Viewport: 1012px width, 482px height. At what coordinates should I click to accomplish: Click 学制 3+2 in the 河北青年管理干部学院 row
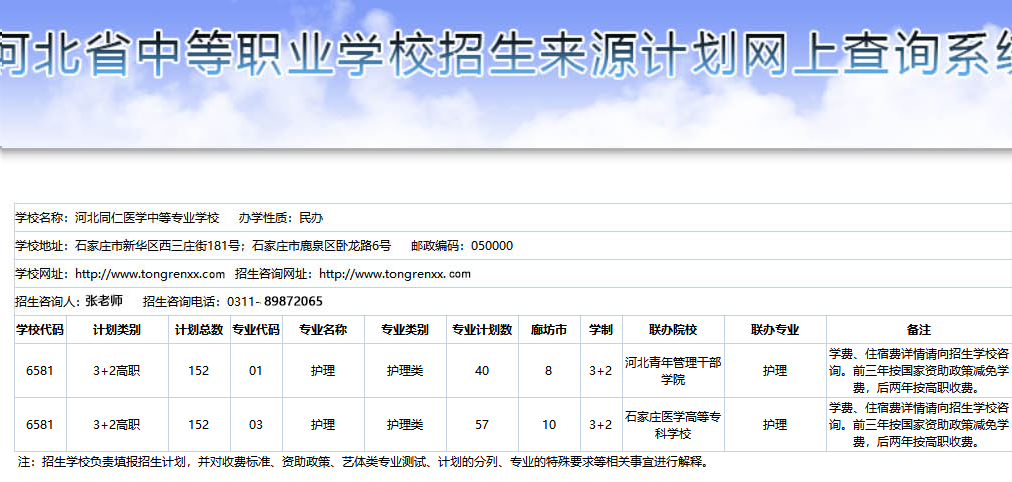pos(601,371)
